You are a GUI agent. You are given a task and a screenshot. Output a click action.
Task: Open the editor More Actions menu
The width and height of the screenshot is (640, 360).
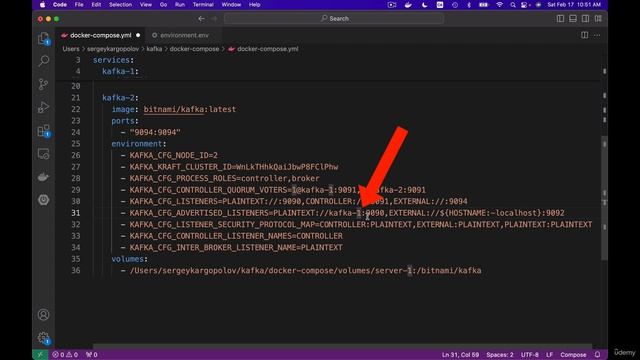597,36
